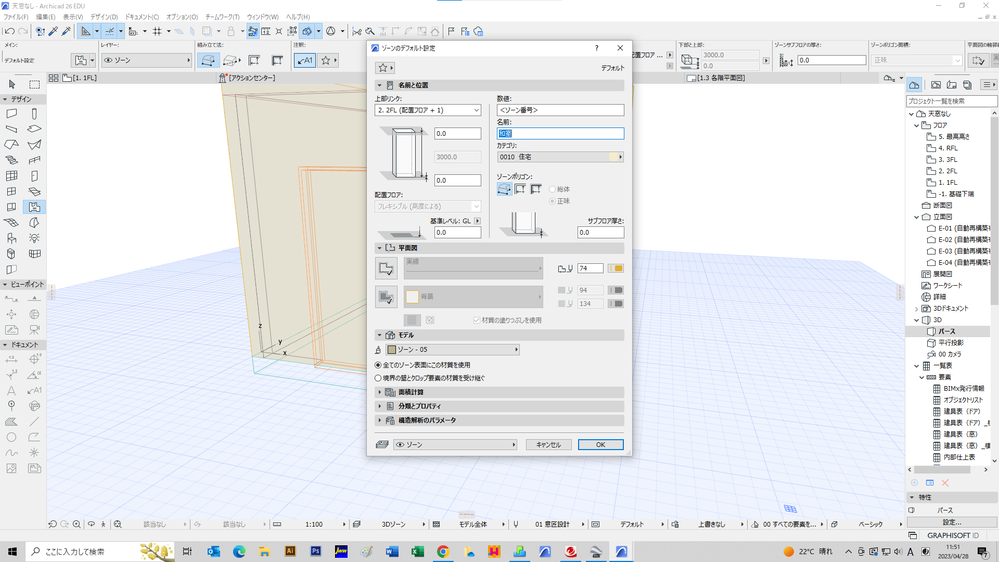Select 境界の壁とクロップ要素の材質を受け継ぐ radio option
Image resolution: width=999 pixels, height=562 pixels.
378,378
